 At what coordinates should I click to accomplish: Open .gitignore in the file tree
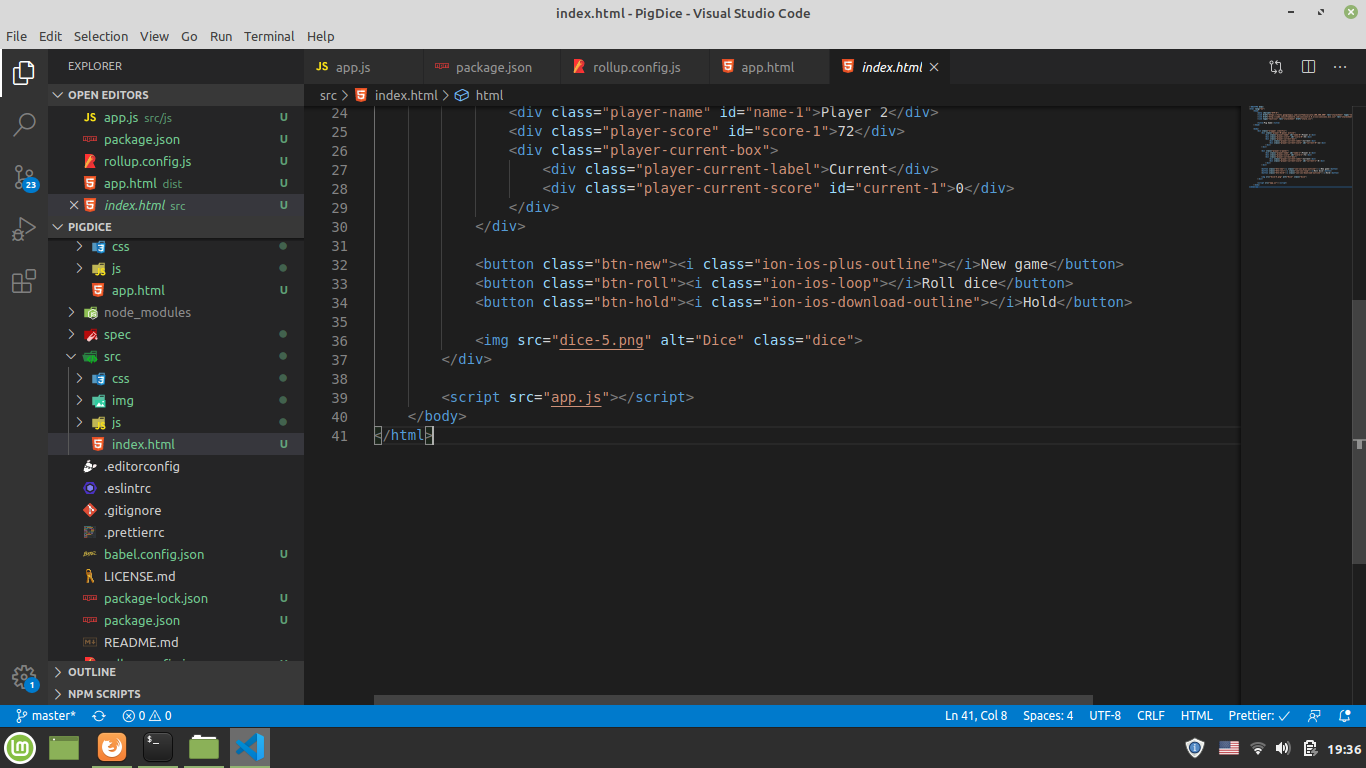tap(176, 510)
